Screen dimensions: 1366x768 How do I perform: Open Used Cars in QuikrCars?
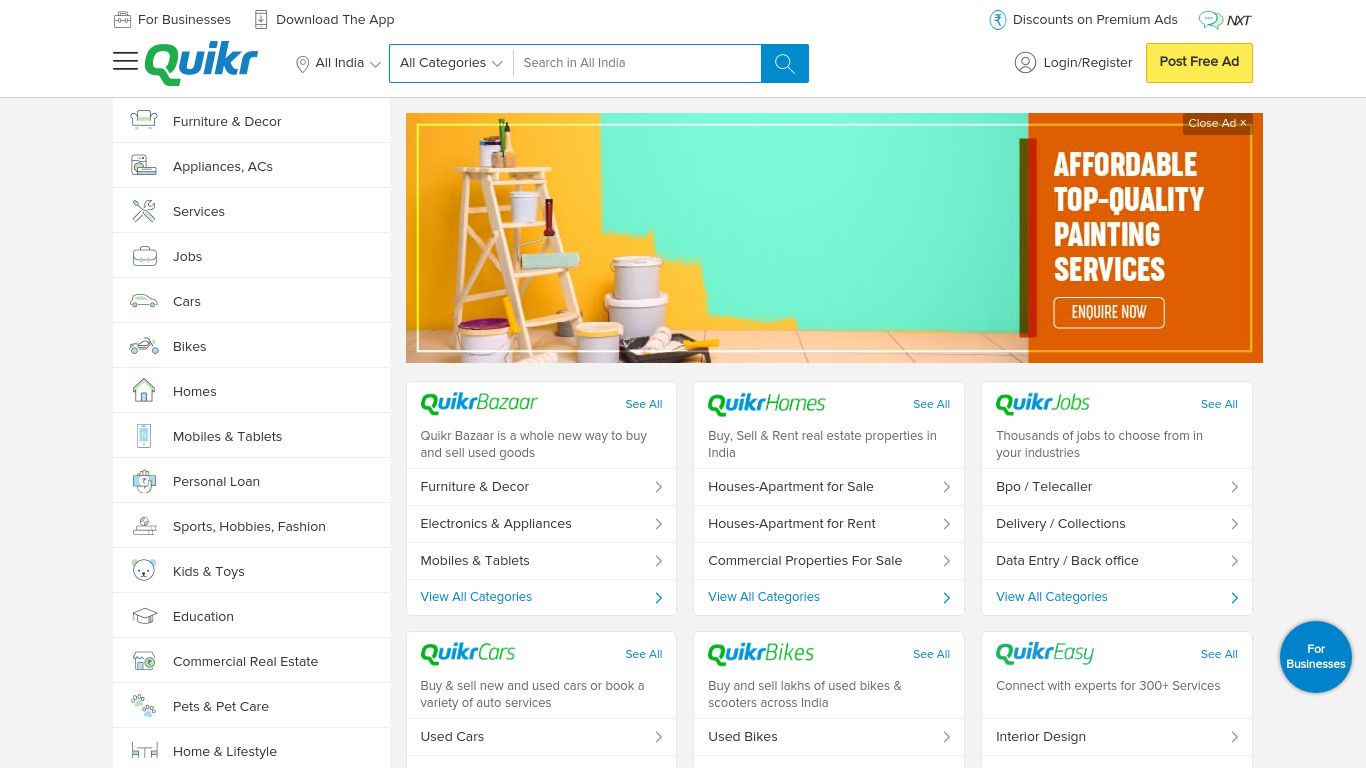[x=541, y=737]
